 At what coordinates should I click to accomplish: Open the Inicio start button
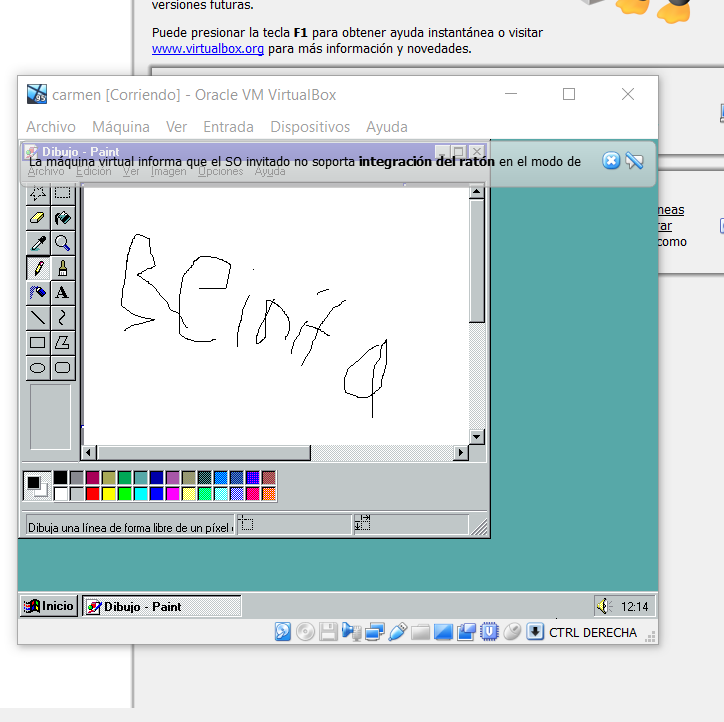click(x=49, y=606)
